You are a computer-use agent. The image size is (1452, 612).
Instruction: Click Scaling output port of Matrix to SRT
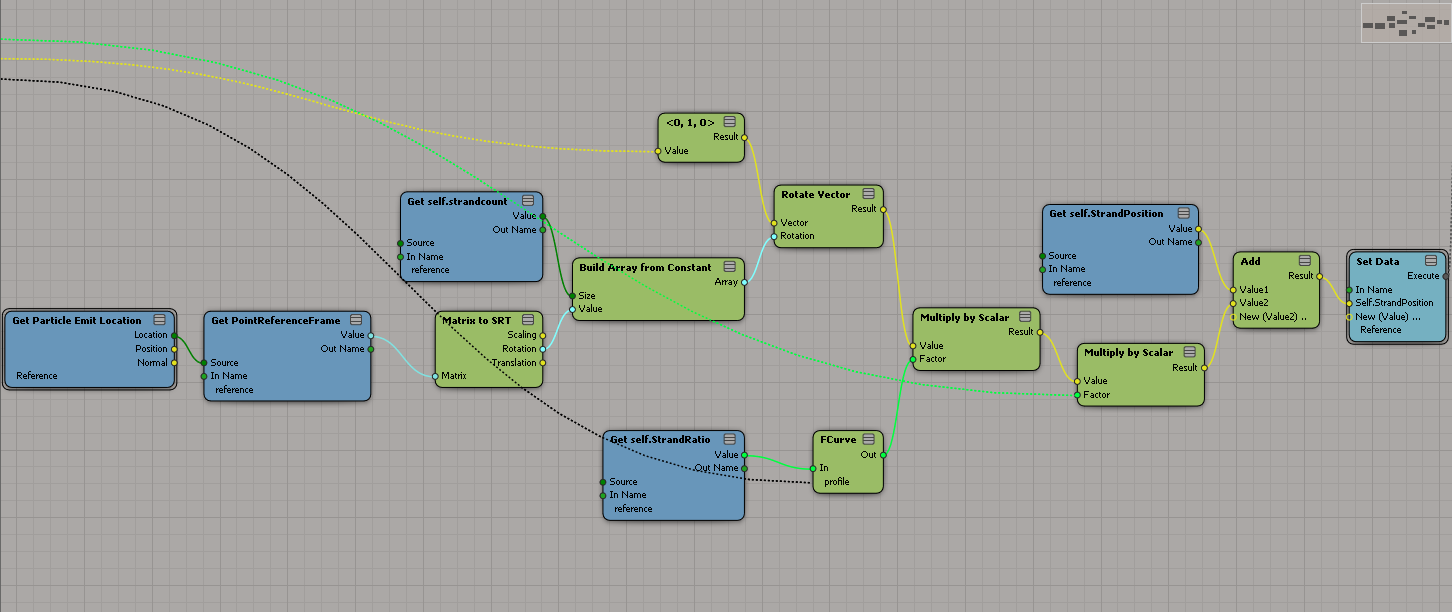(x=543, y=335)
